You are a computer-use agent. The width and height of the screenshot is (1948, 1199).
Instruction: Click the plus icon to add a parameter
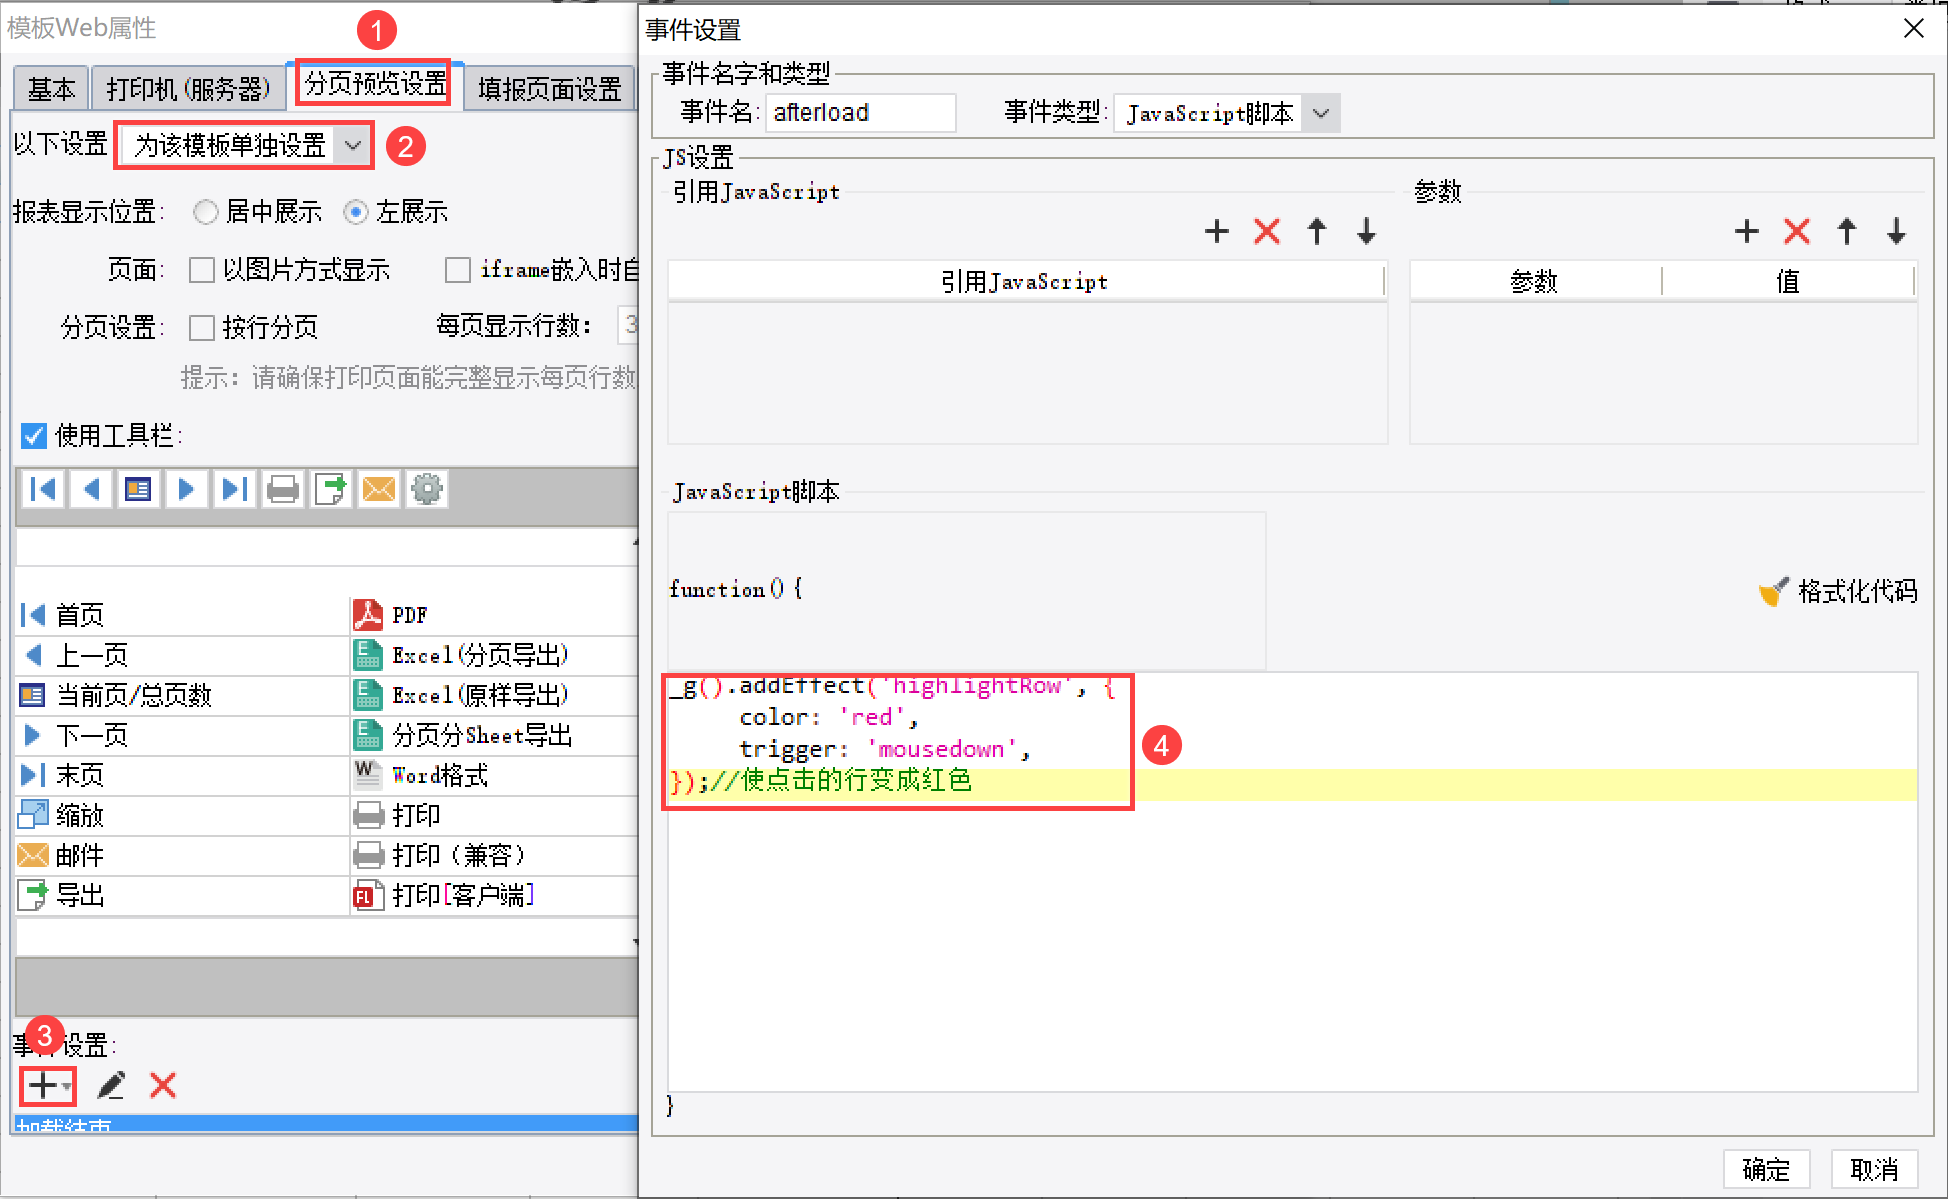[x=1746, y=232]
